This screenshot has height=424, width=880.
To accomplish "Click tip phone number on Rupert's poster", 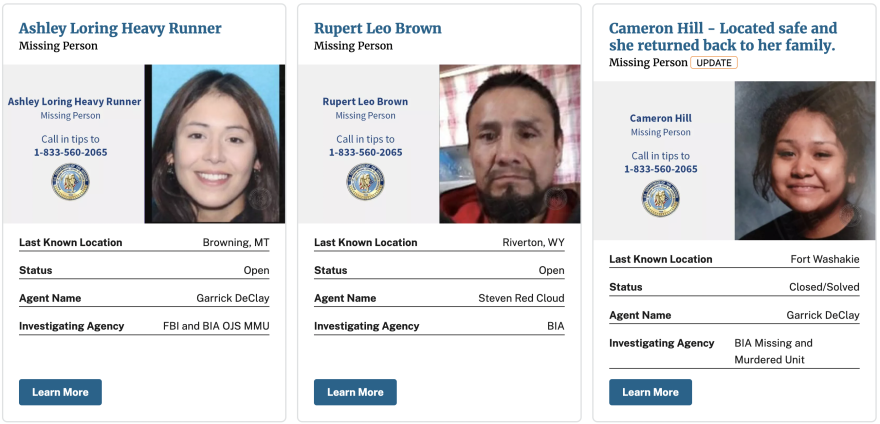I will click(x=365, y=152).
